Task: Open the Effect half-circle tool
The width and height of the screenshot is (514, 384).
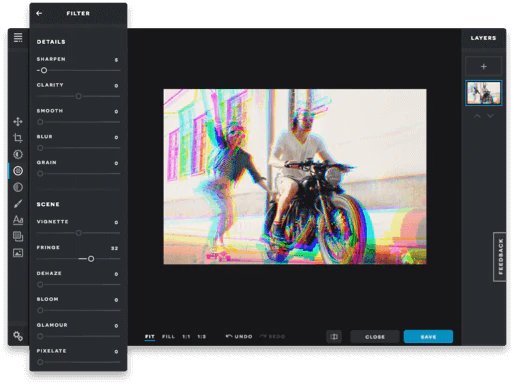Action: [x=18, y=187]
